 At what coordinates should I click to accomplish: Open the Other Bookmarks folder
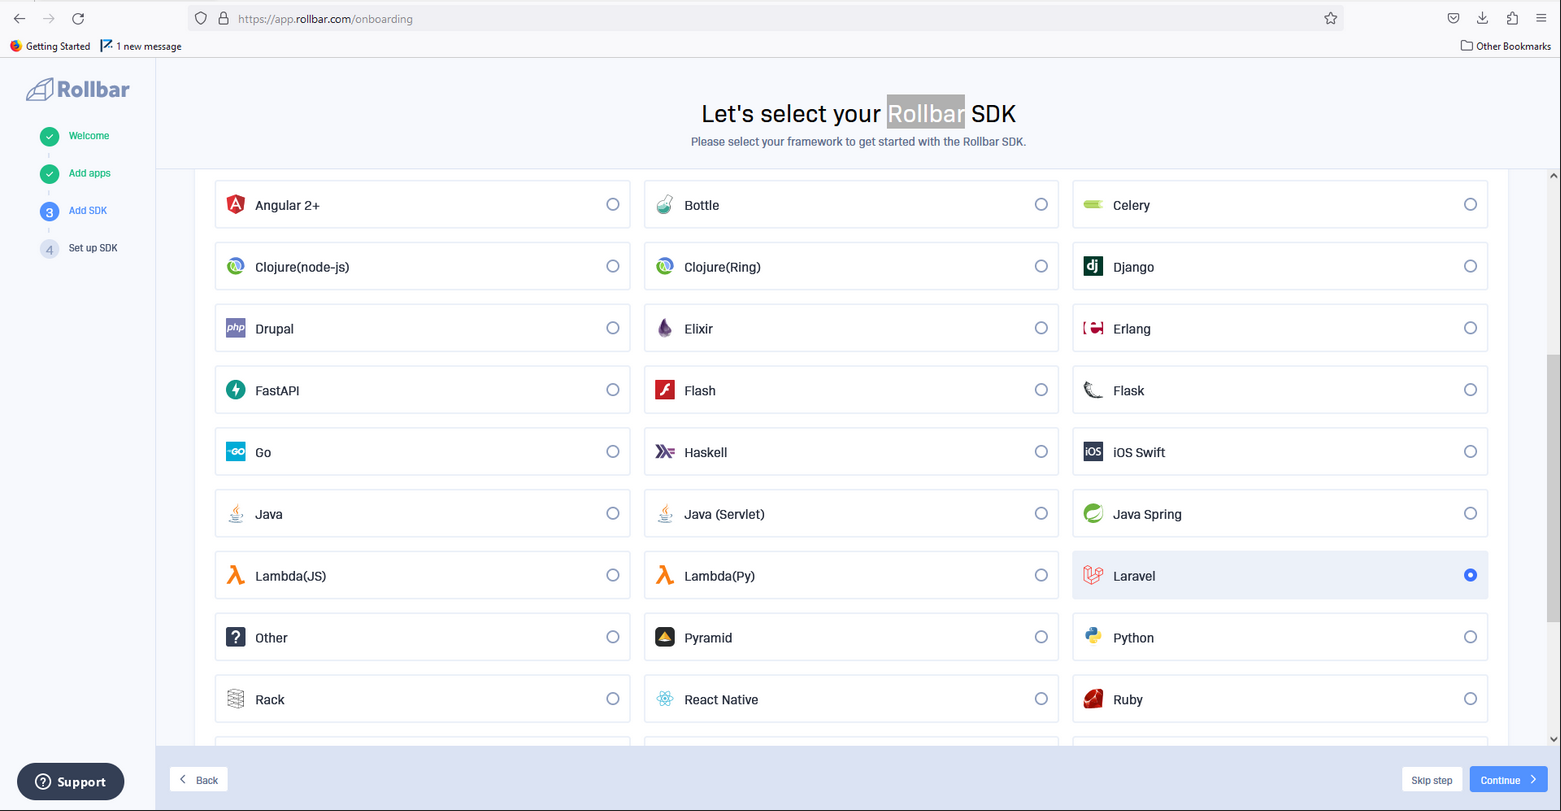[1506, 46]
